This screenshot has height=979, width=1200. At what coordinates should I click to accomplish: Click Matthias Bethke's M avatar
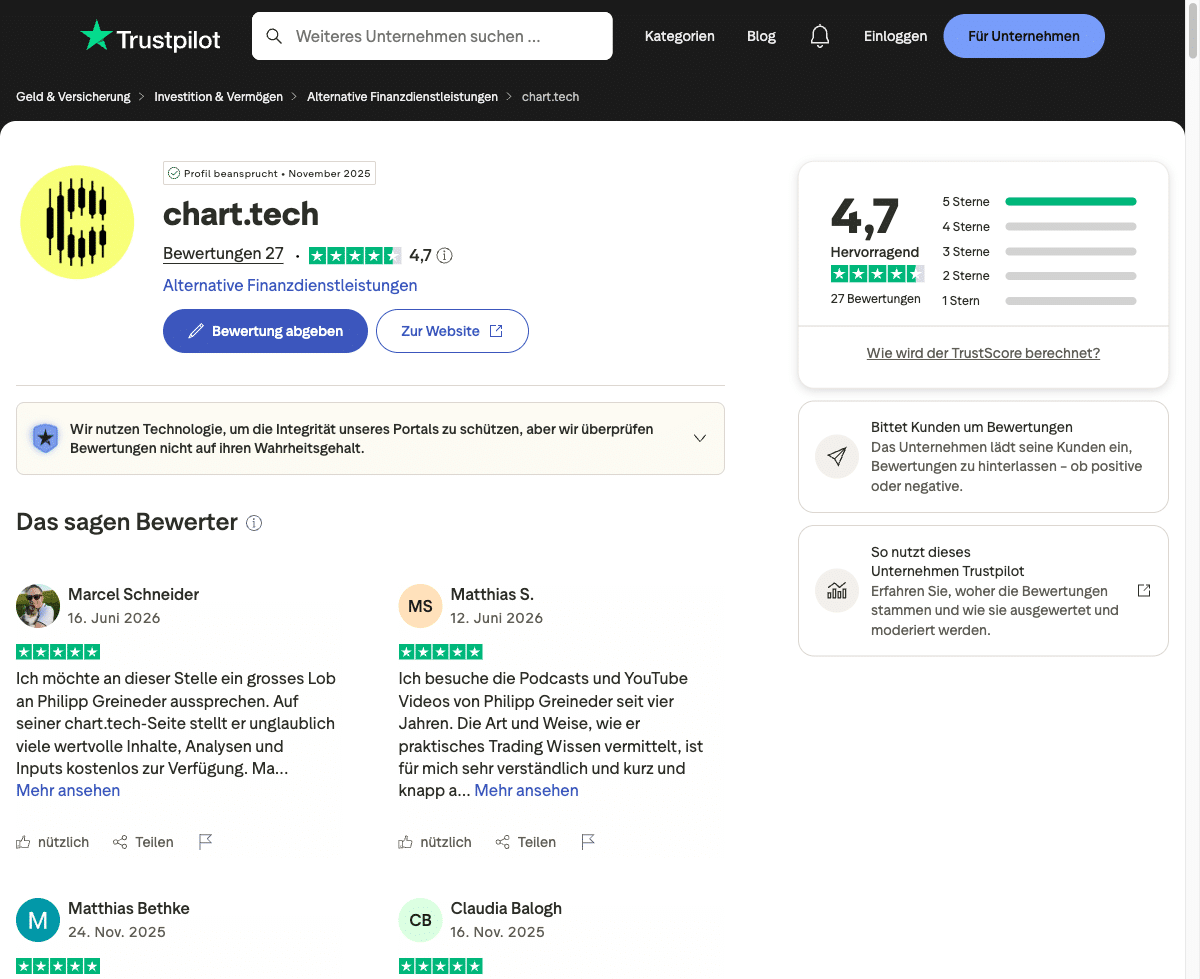(38, 920)
